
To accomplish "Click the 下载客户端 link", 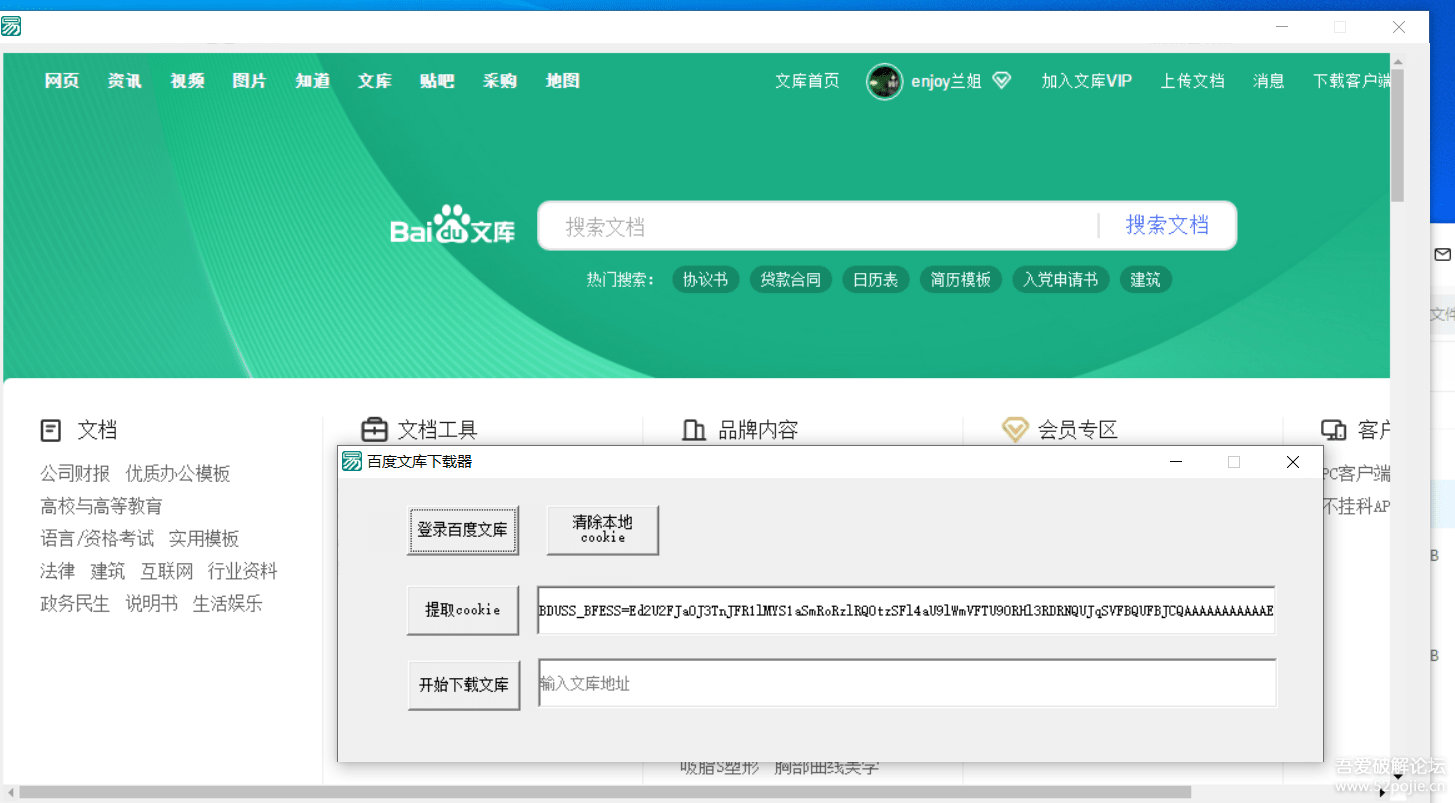I will pos(1352,81).
